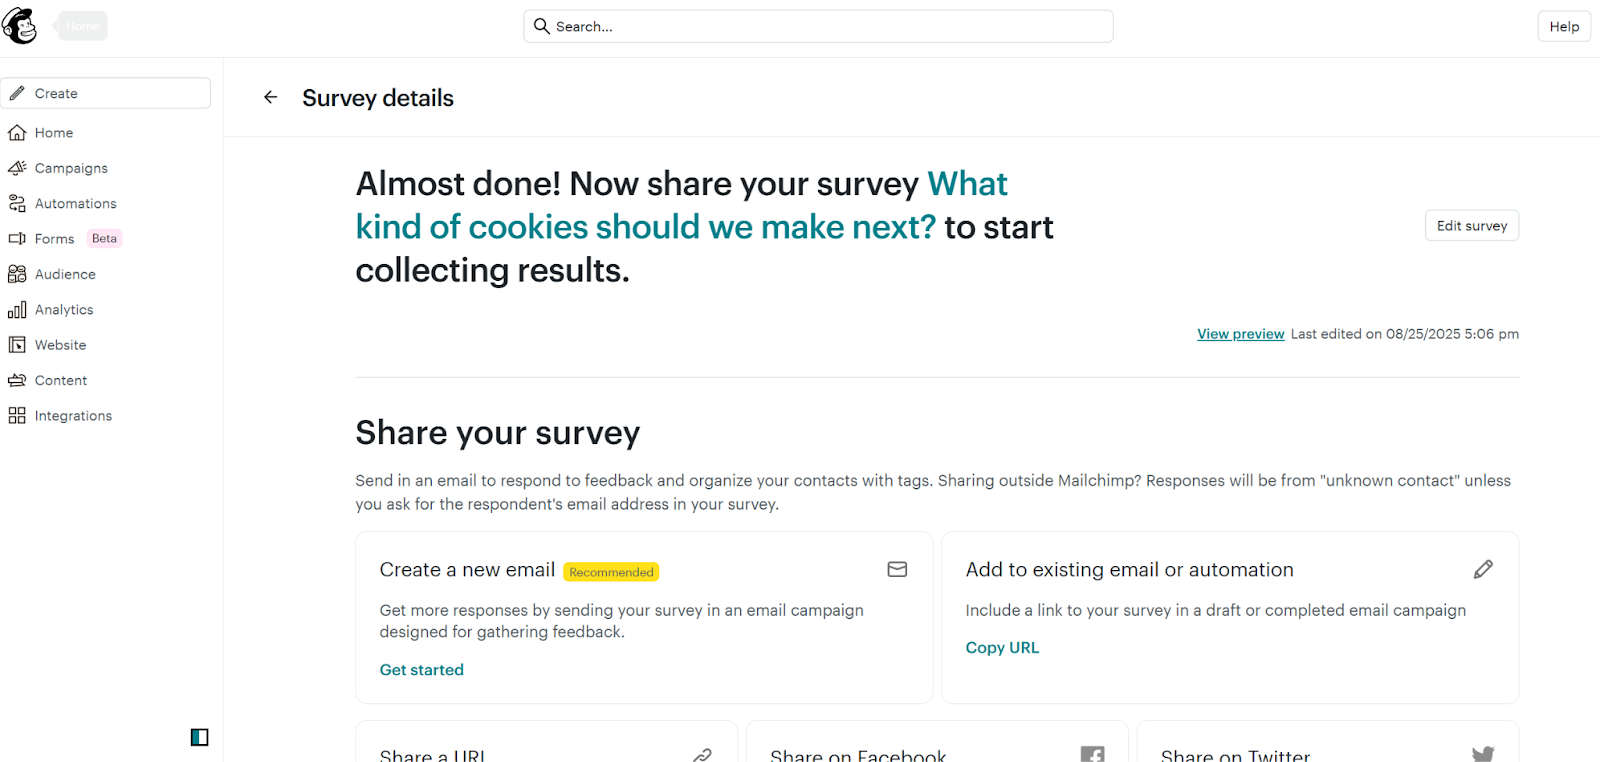Go back using the arrow near Survey details

tap(270, 97)
